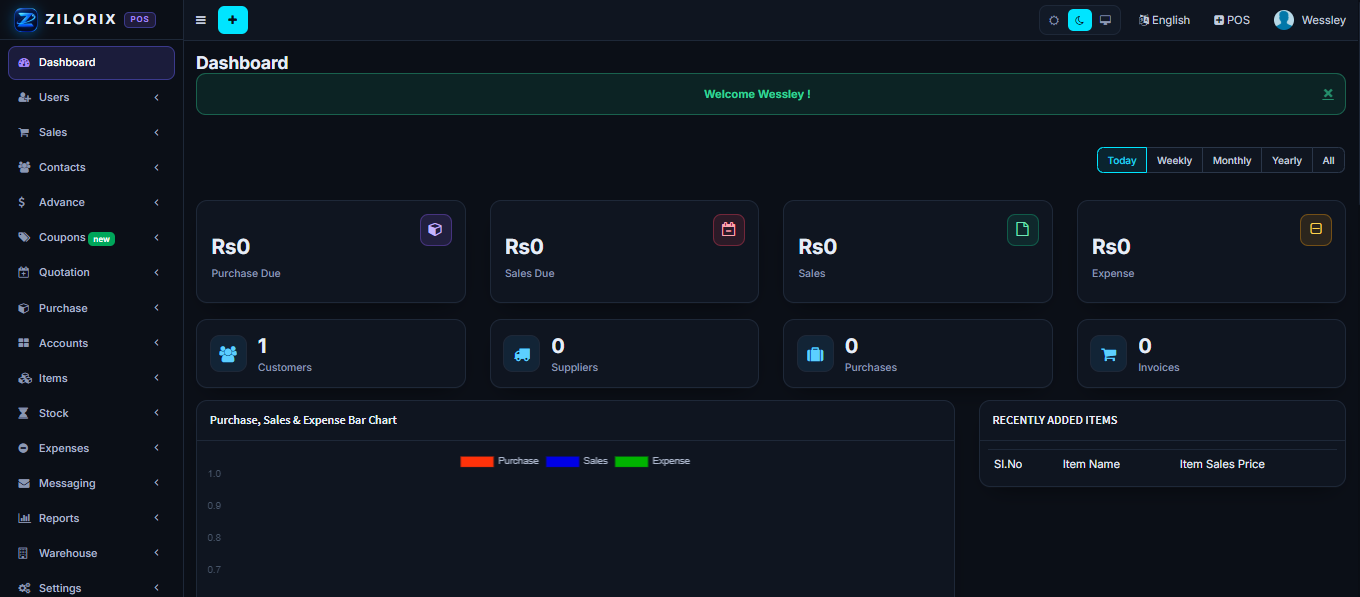Viewport: 1360px width, 597px height.
Task: Click the Purchase Due cube icon
Action: coord(436,230)
